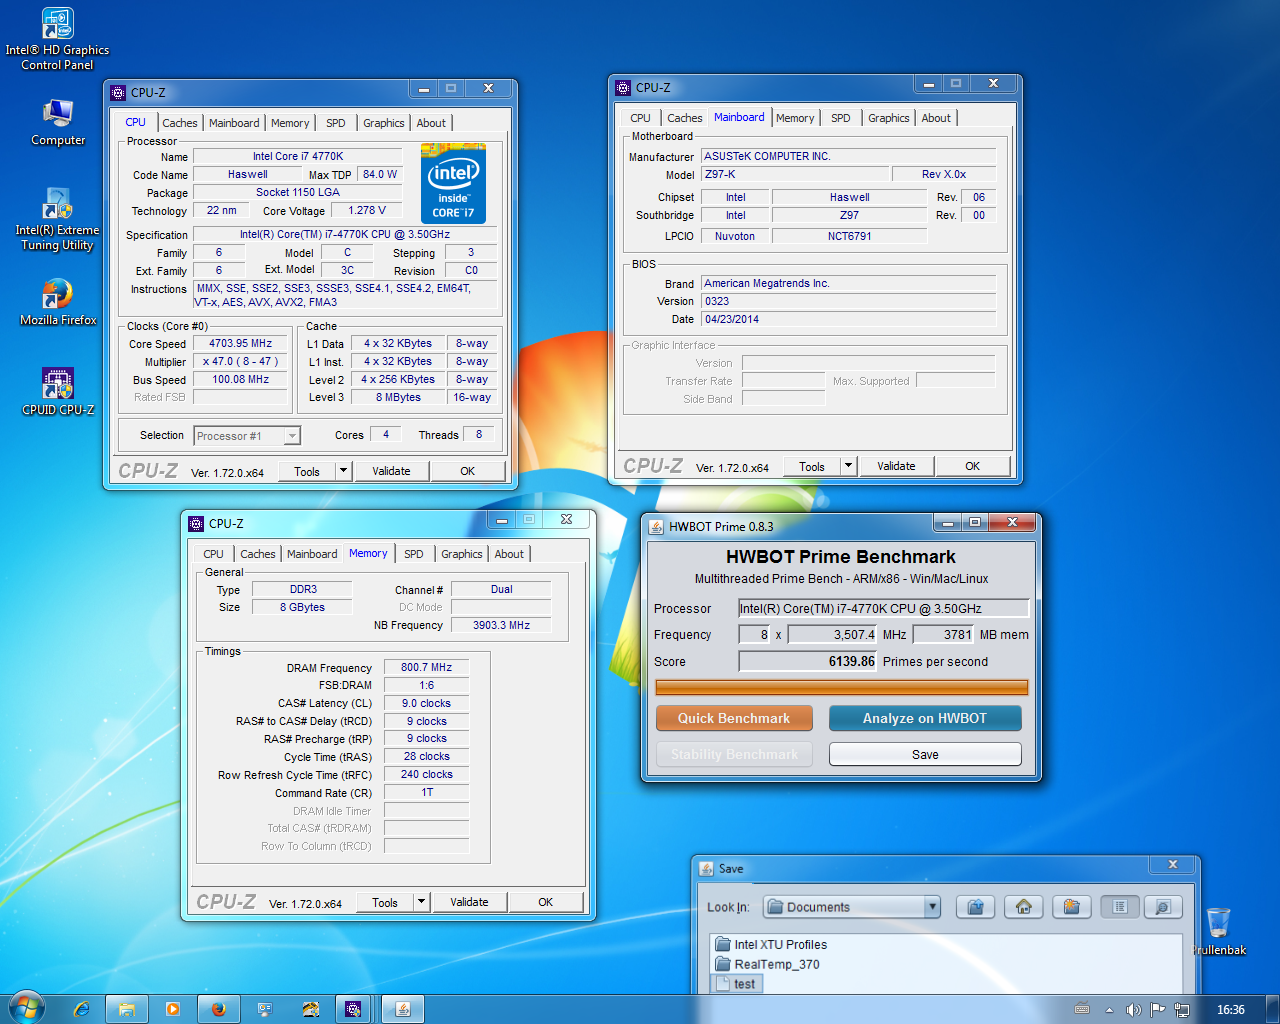Click Show Desktop button at taskbar end
This screenshot has height=1024, width=1280.
click(1273, 1009)
